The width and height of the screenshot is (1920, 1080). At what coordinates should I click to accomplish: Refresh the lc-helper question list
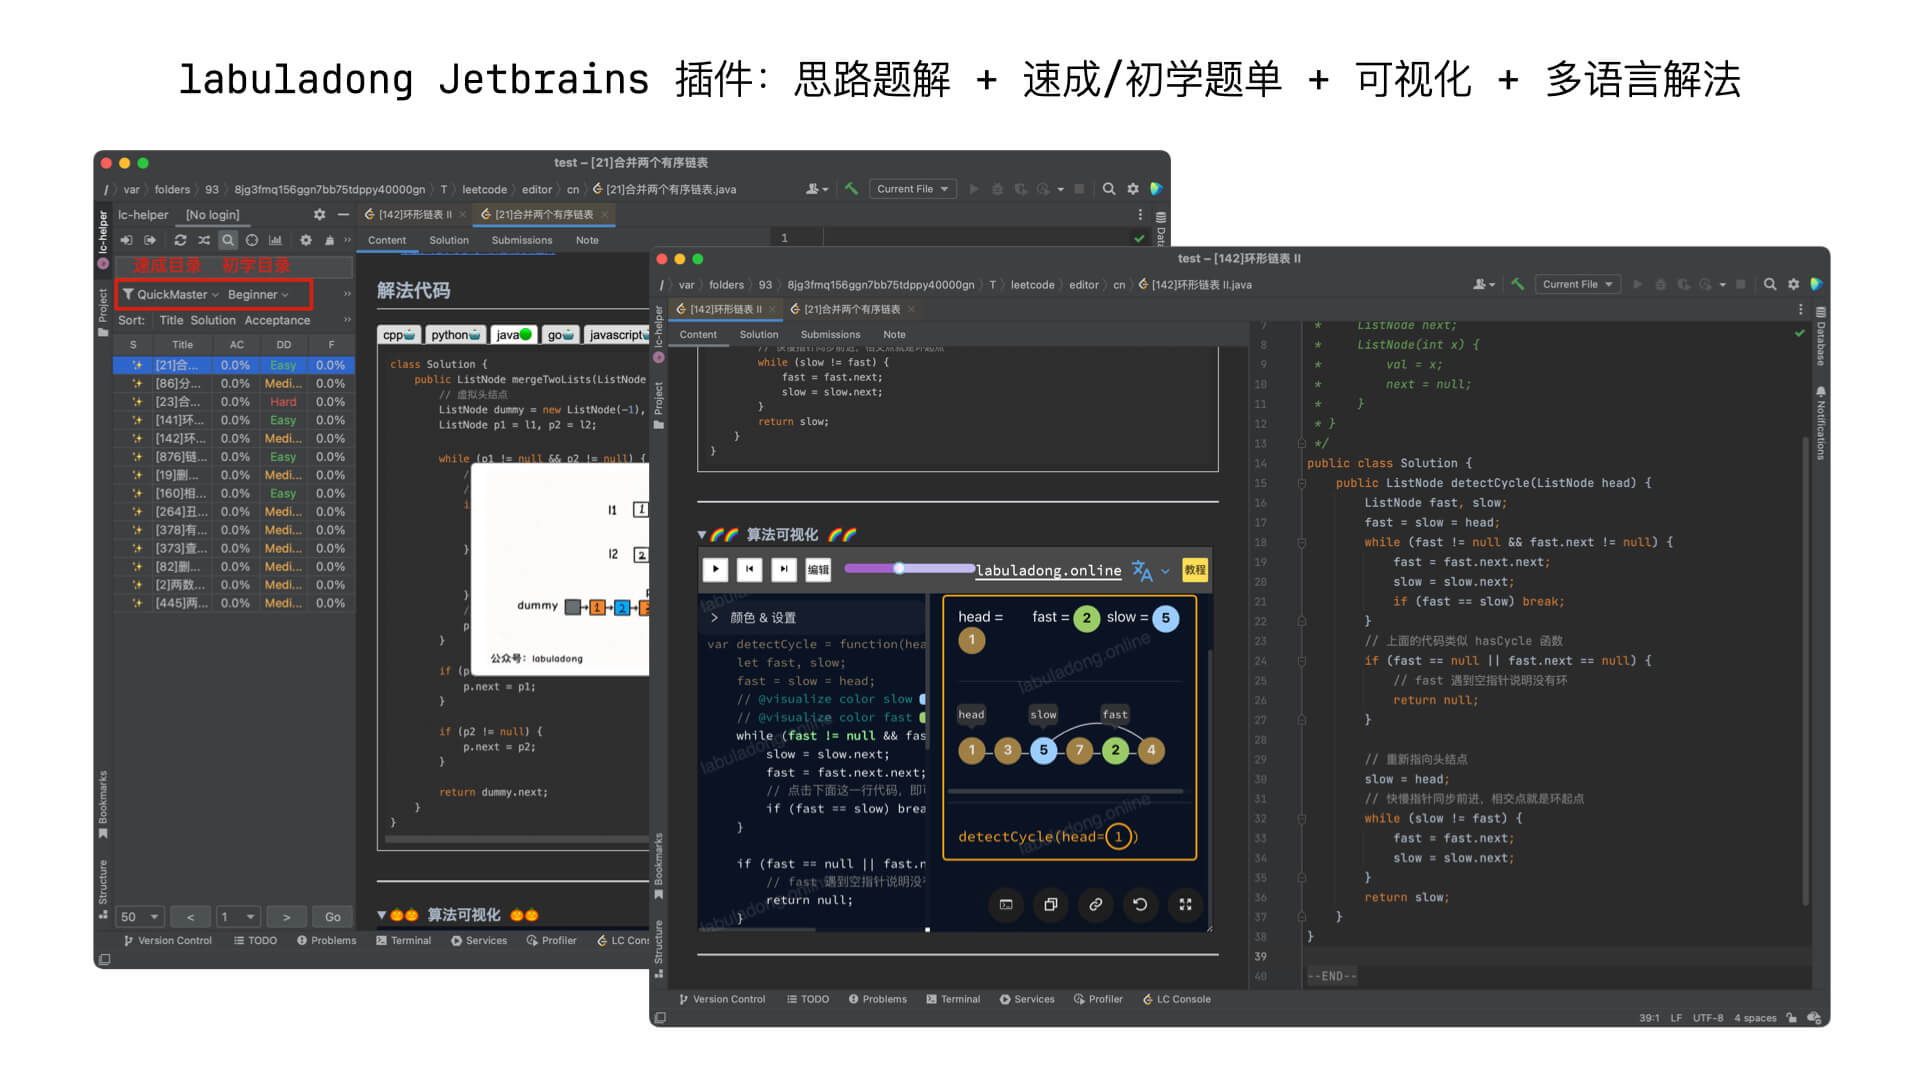(x=180, y=240)
